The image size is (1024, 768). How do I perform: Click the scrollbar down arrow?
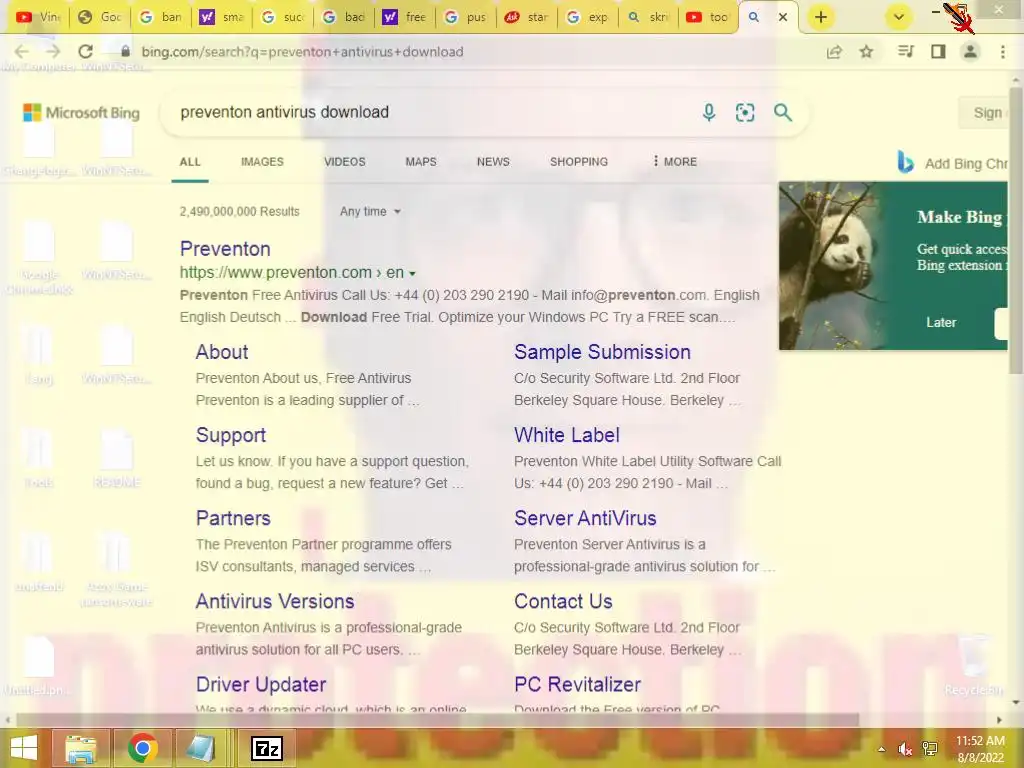(1016, 703)
